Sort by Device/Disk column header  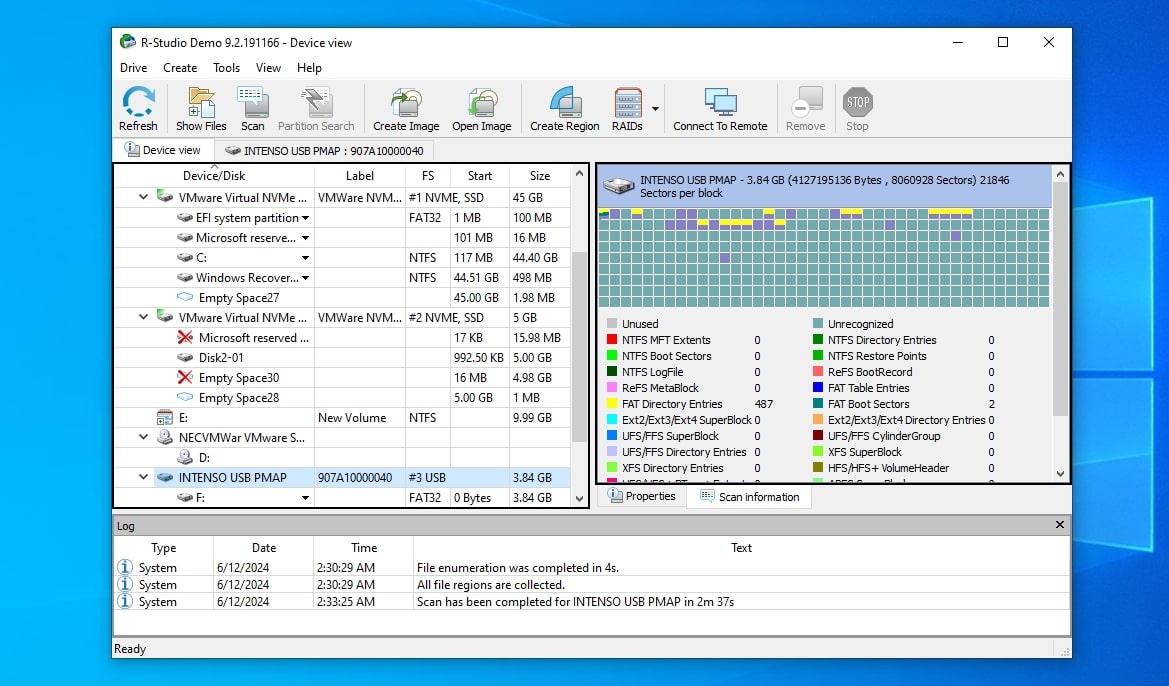coord(214,176)
